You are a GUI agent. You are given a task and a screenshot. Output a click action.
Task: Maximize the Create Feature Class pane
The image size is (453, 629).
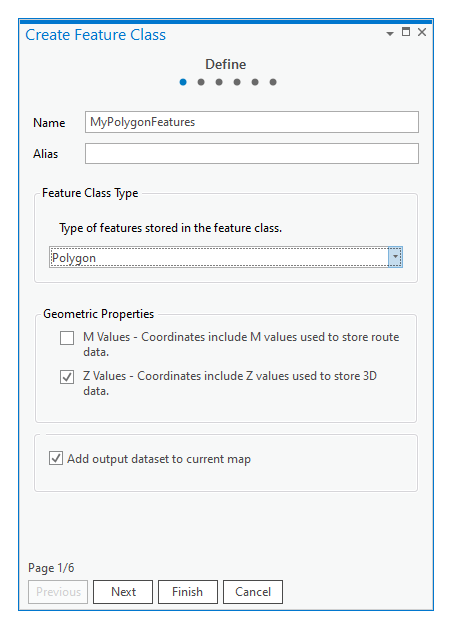(x=406, y=32)
